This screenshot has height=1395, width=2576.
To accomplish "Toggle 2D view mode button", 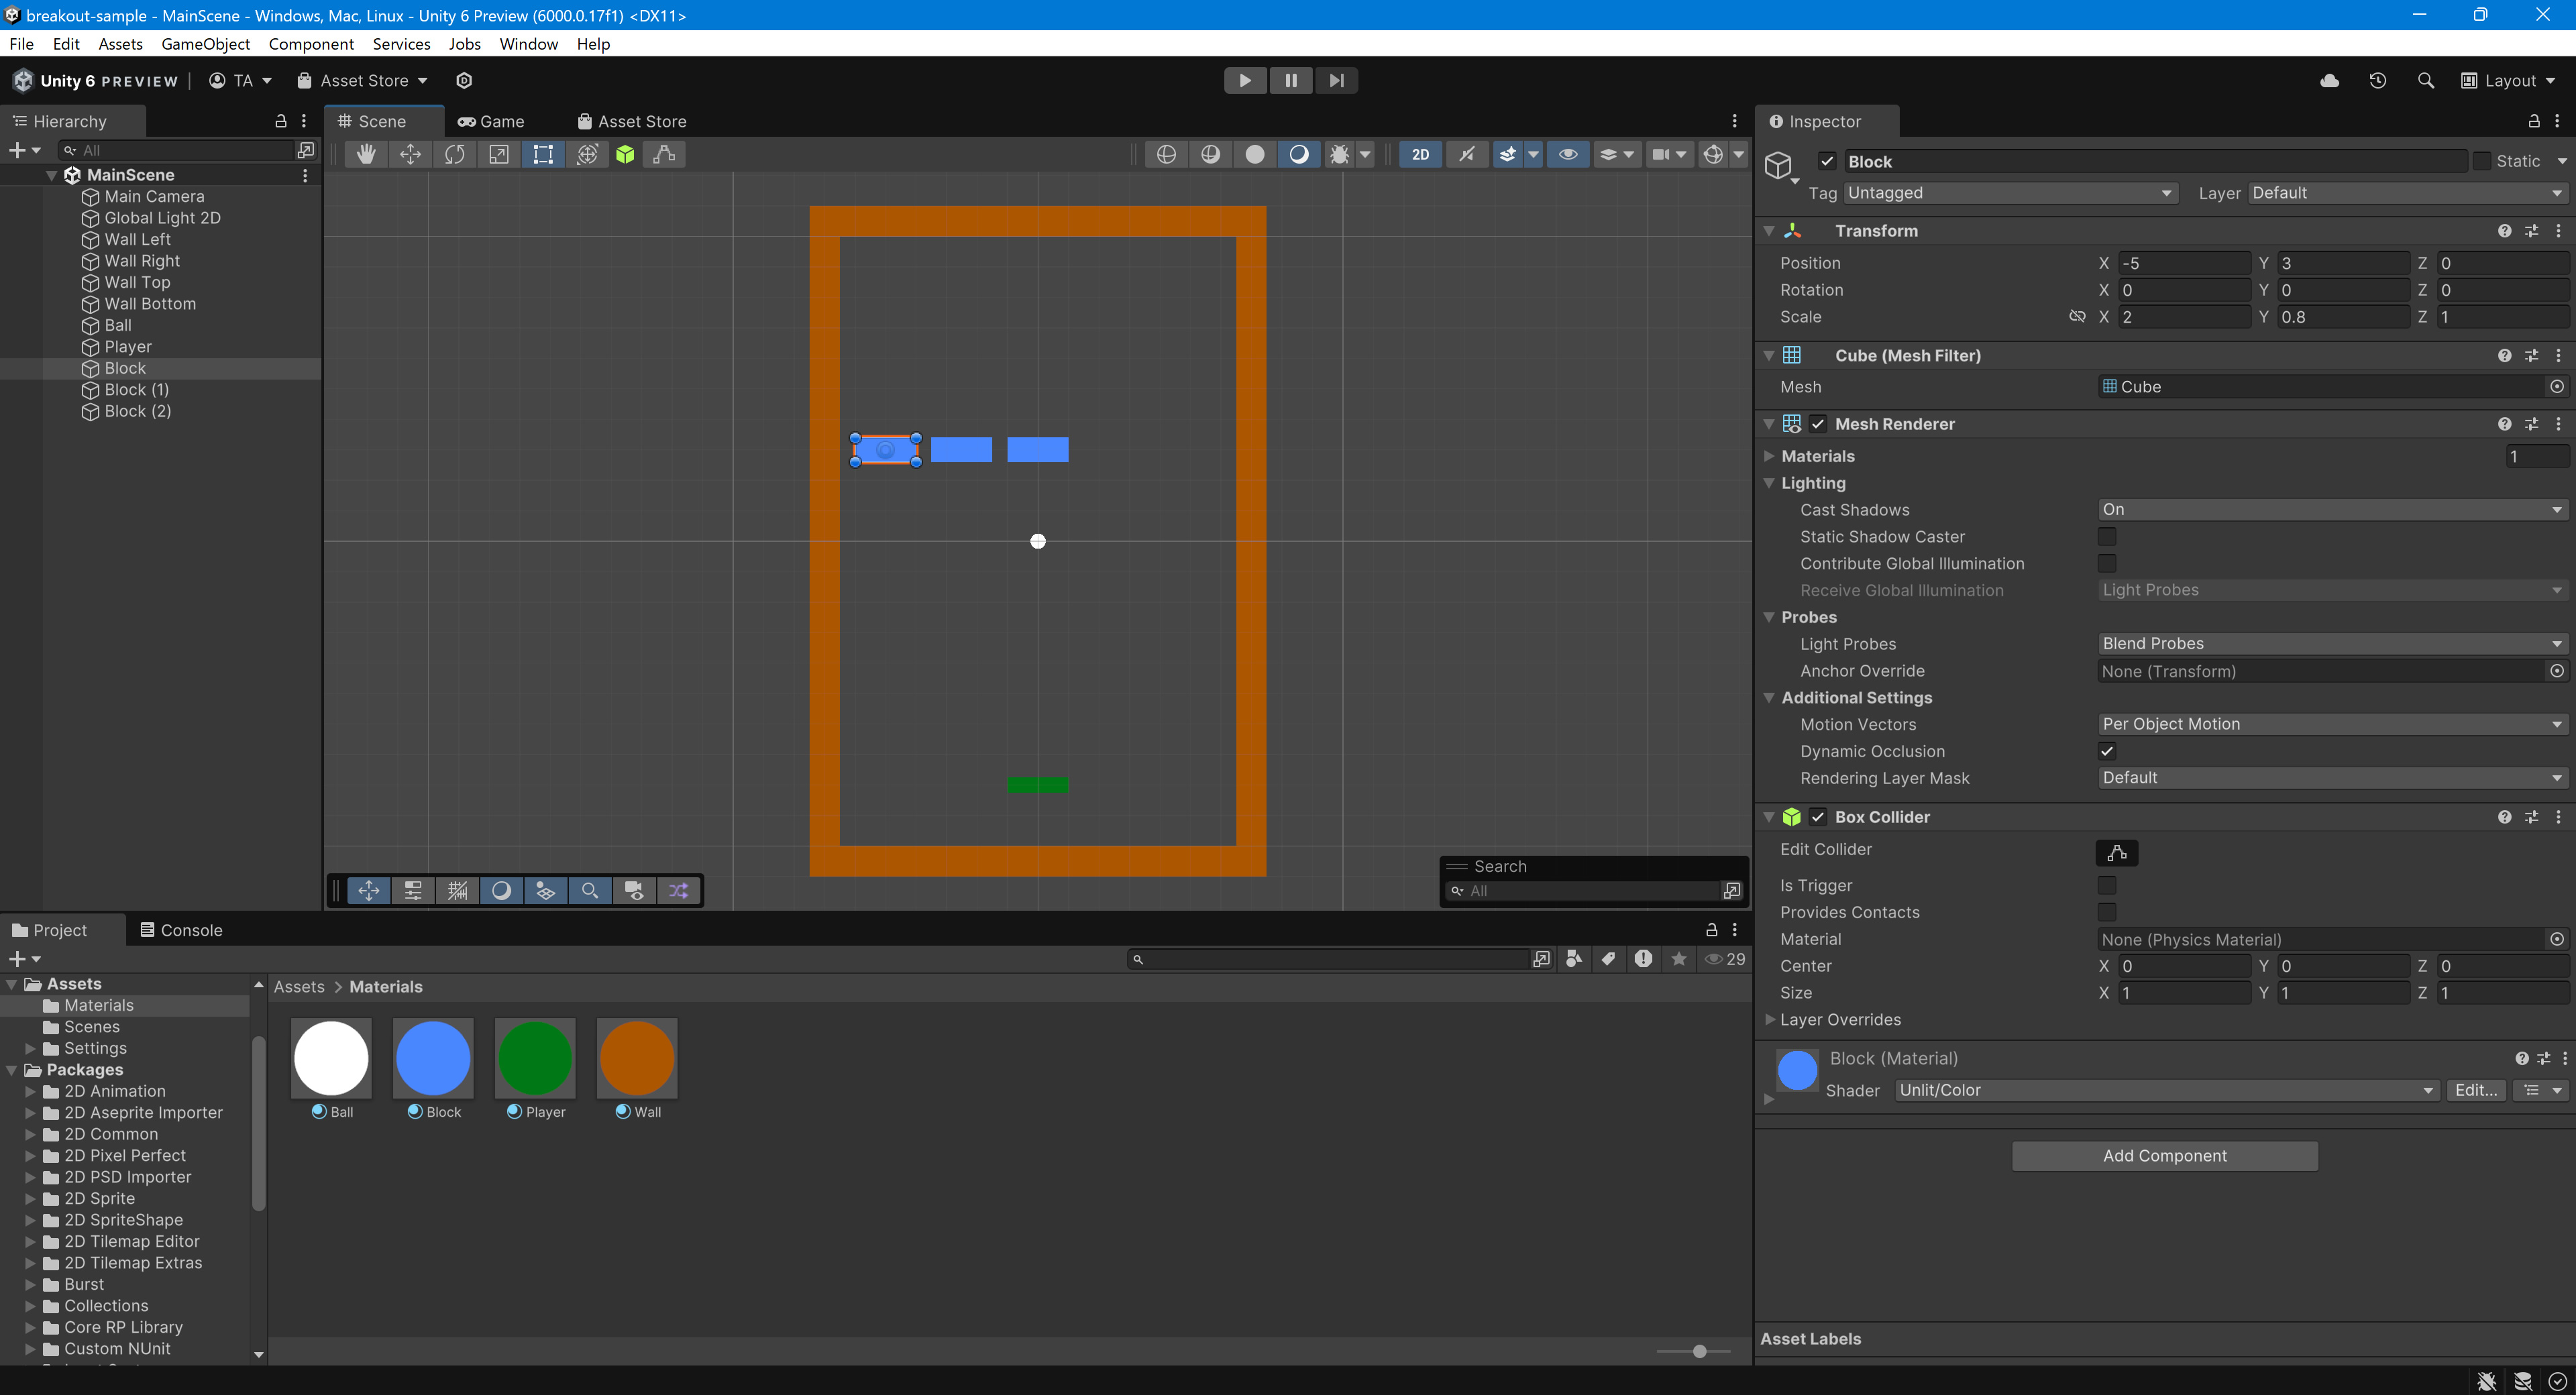I will coord(1420,154).
